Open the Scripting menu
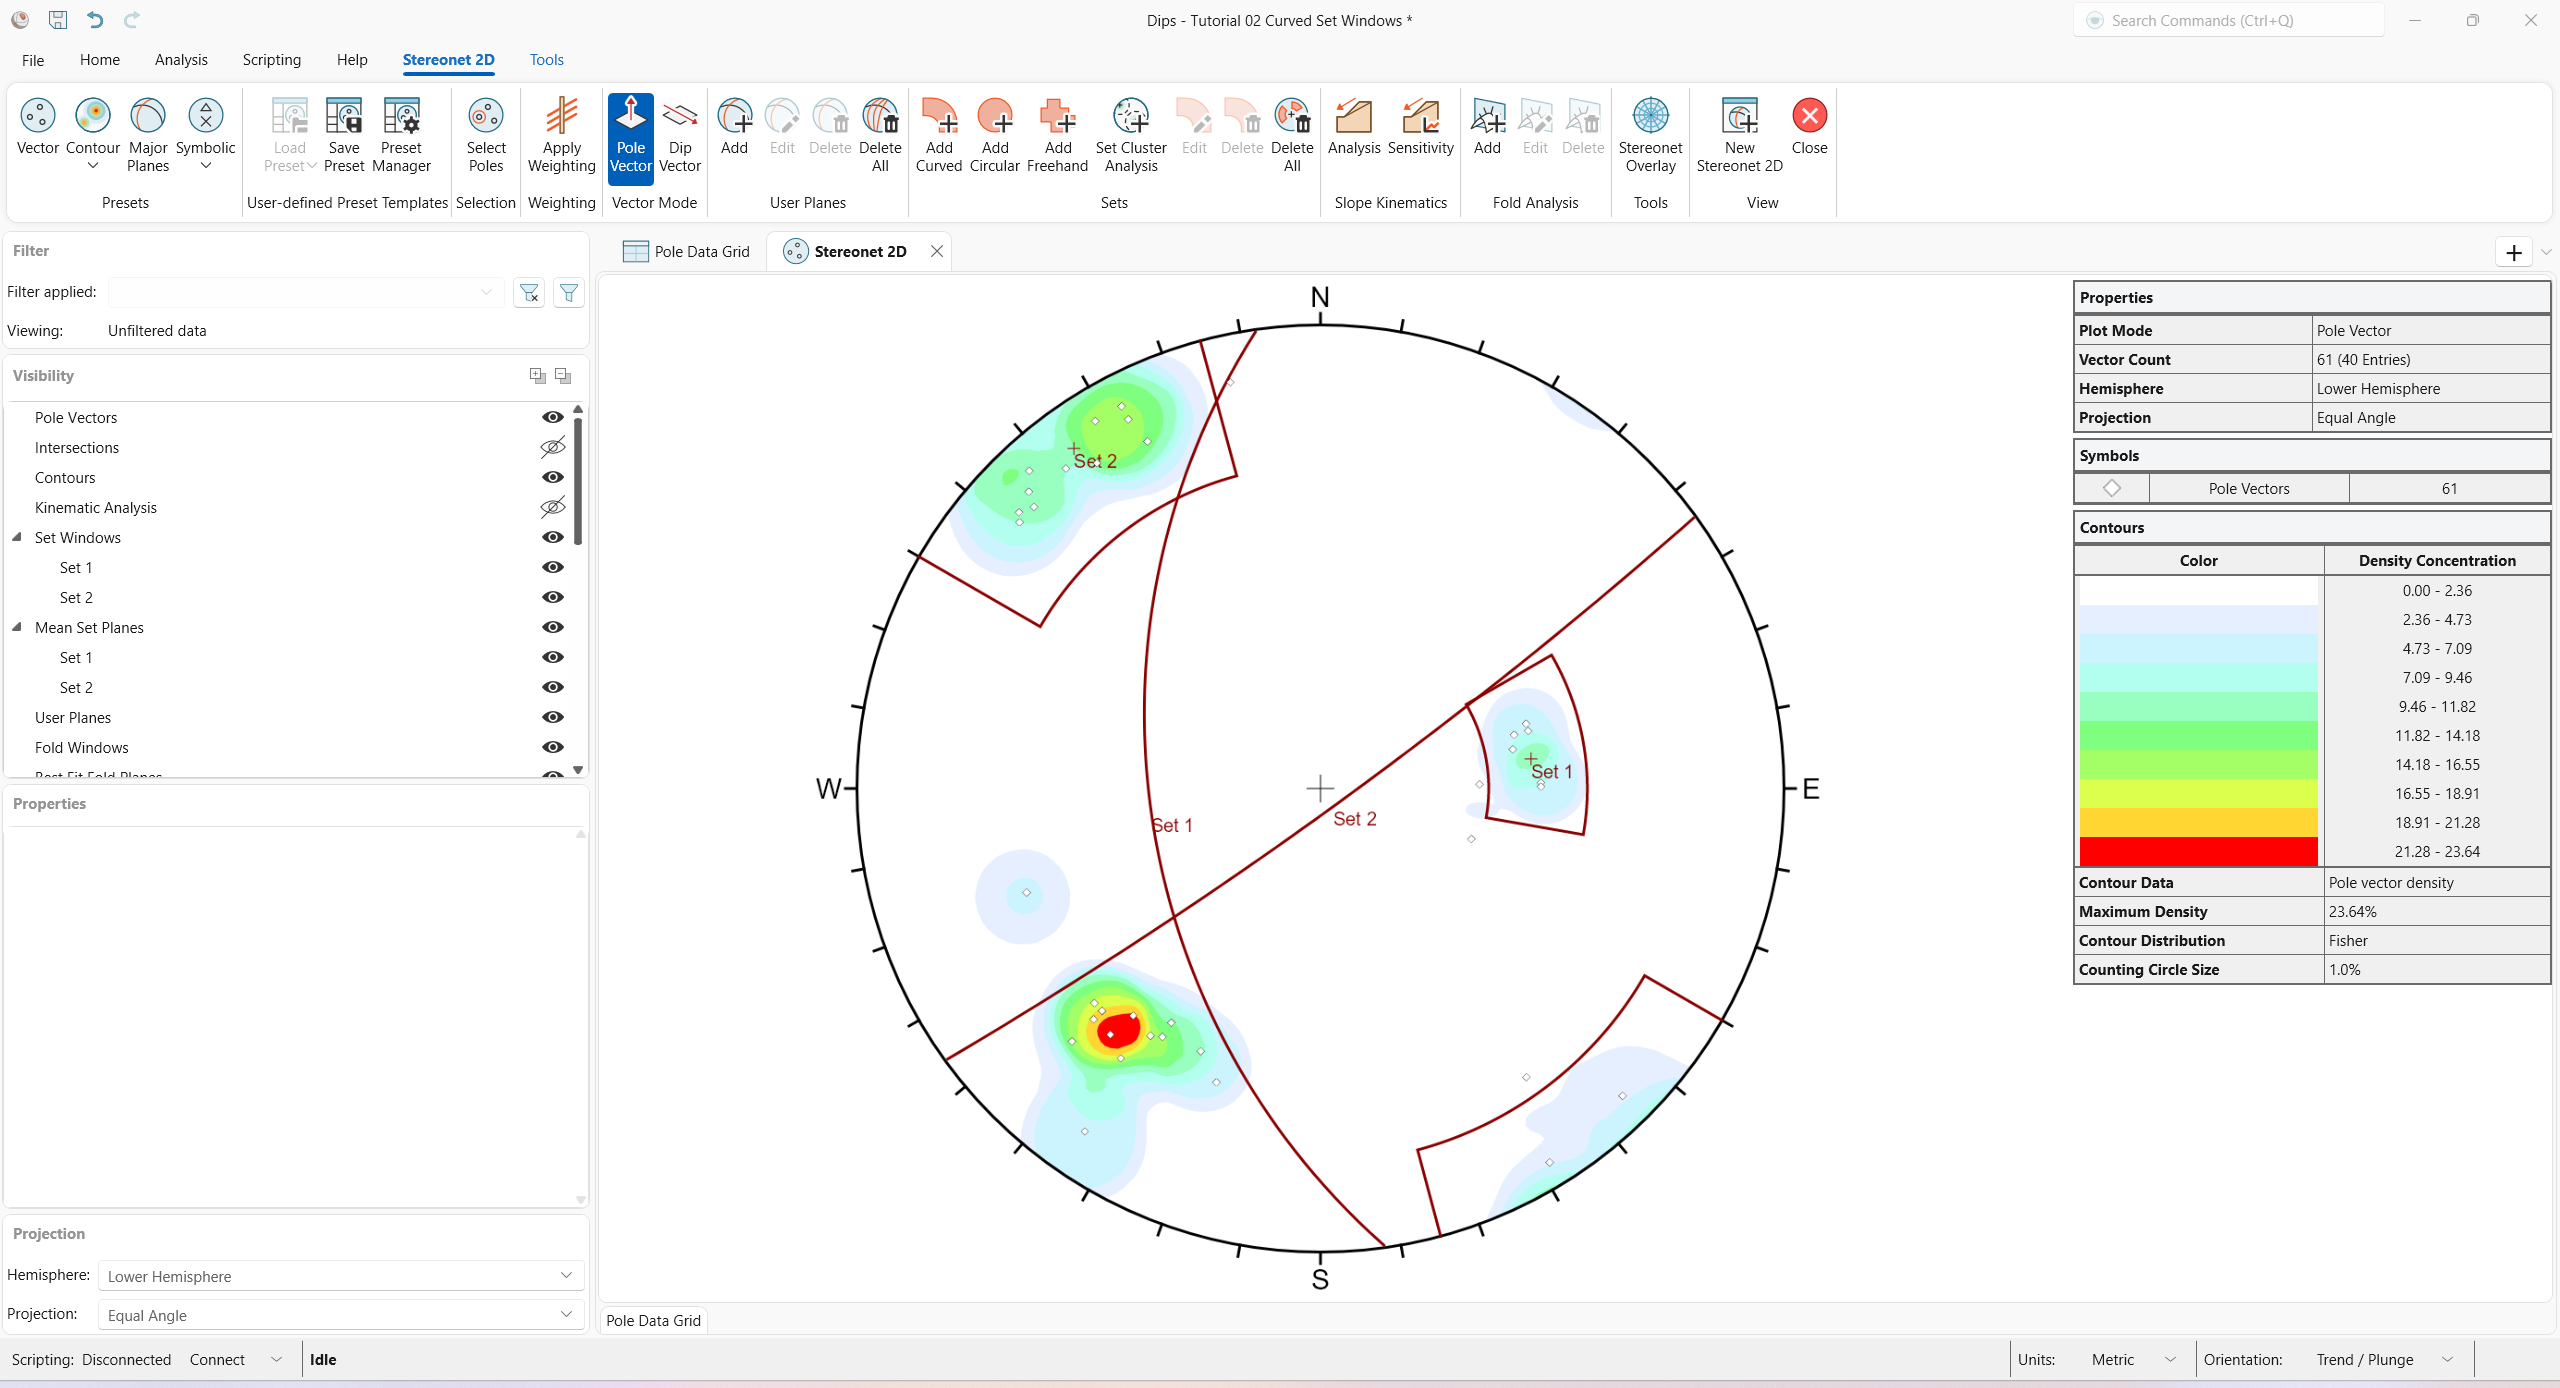The width and height of the screenshot is (2560, 1388). (271, 60)
